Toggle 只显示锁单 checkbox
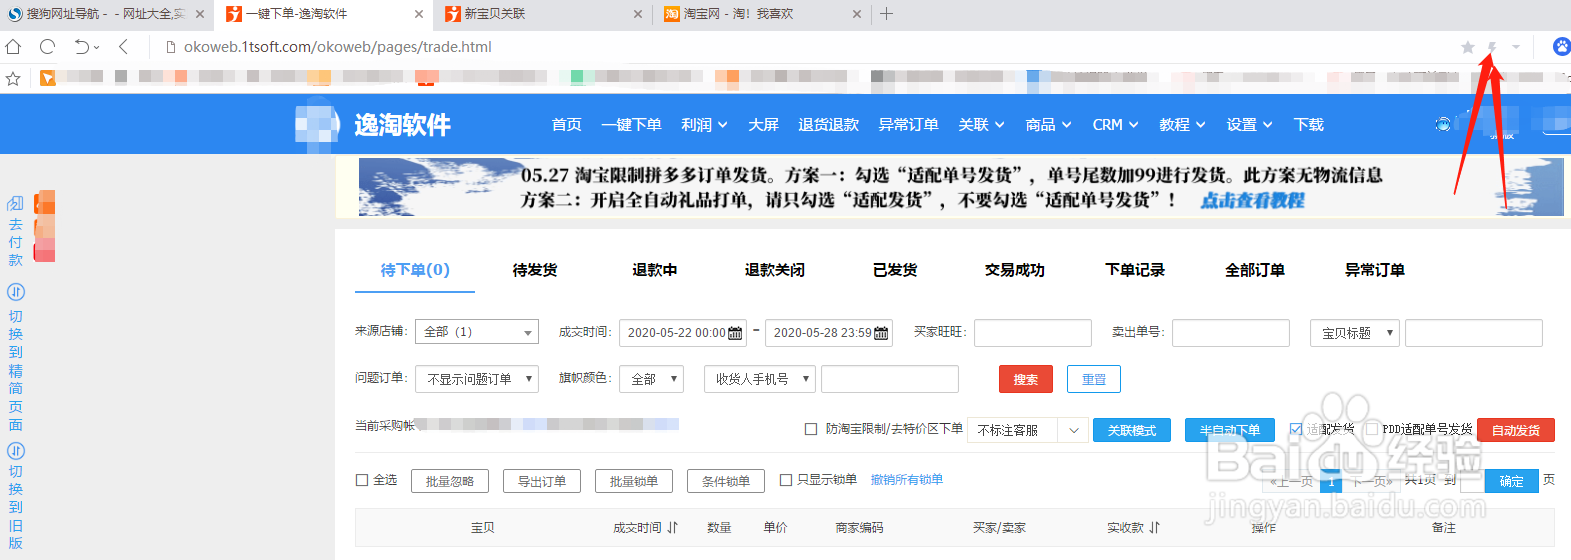The height and width of the screenshot is (560, 1571). (786, 480)
